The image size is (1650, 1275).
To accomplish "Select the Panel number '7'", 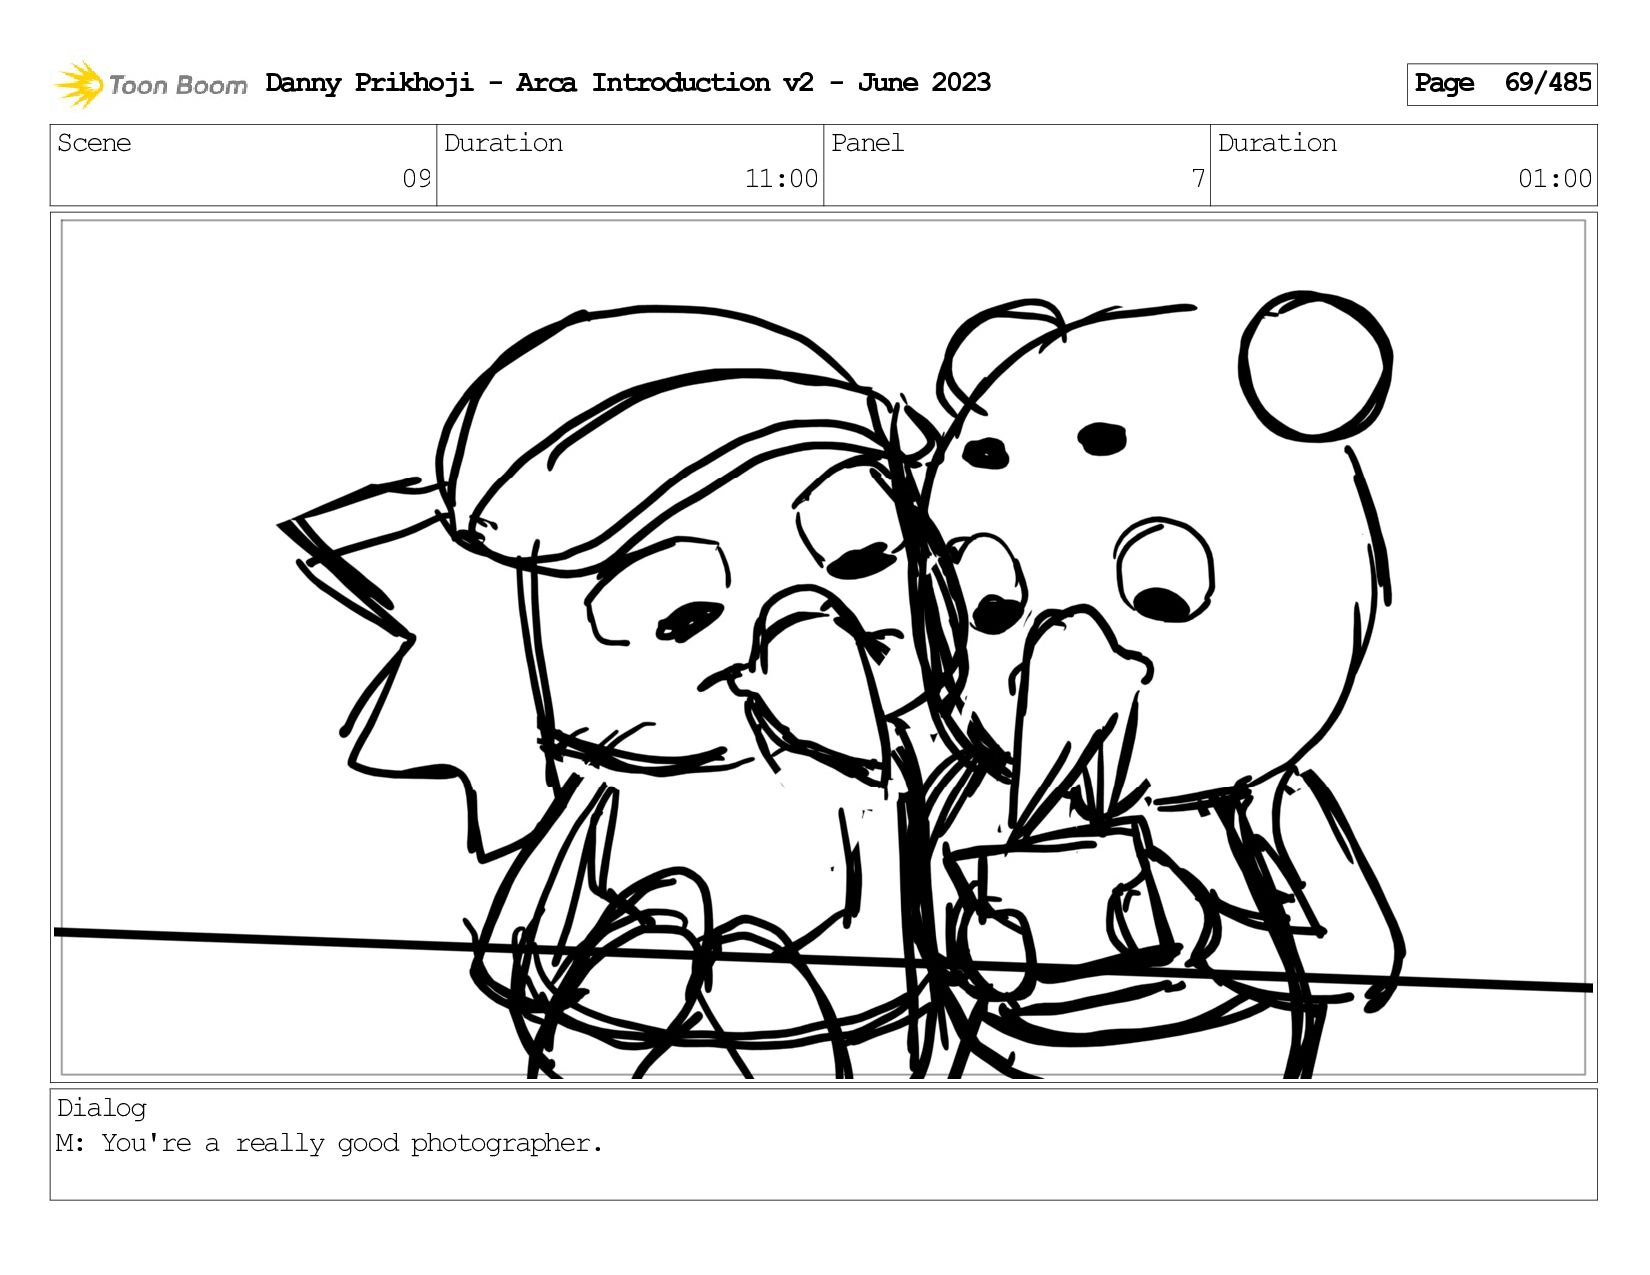I will (x=1198, y=179).
